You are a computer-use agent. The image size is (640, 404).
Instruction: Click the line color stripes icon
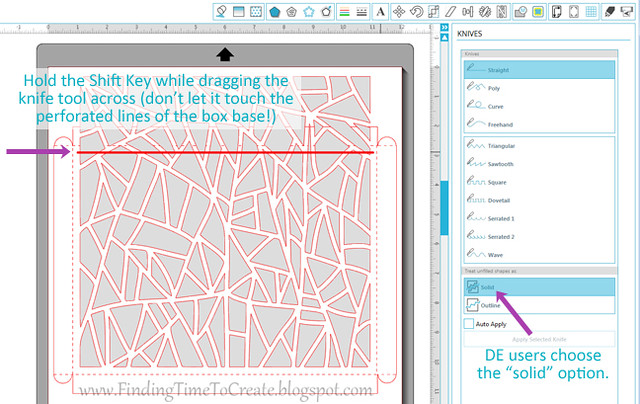pyautogui.click(x=345, y=12)
